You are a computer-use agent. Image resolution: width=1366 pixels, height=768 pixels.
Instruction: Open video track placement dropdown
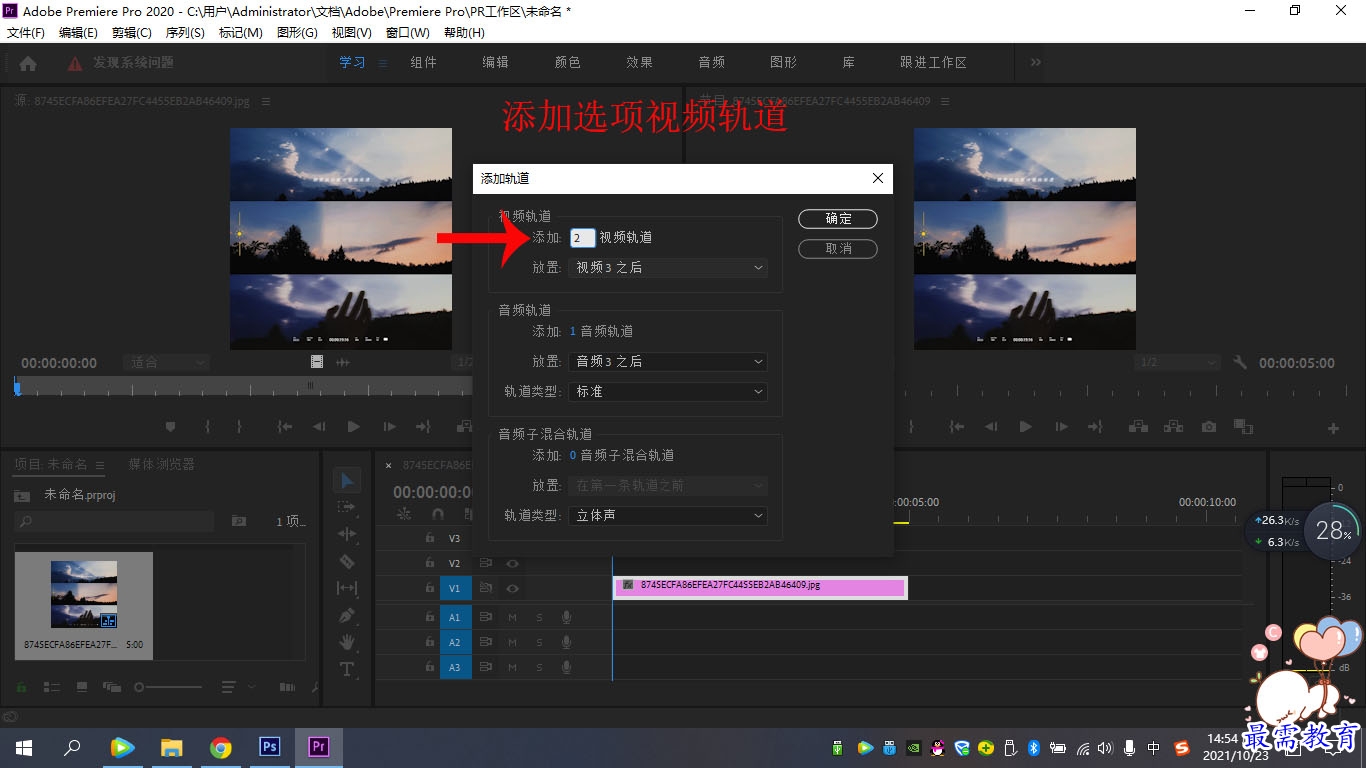[x=668, y=267]
